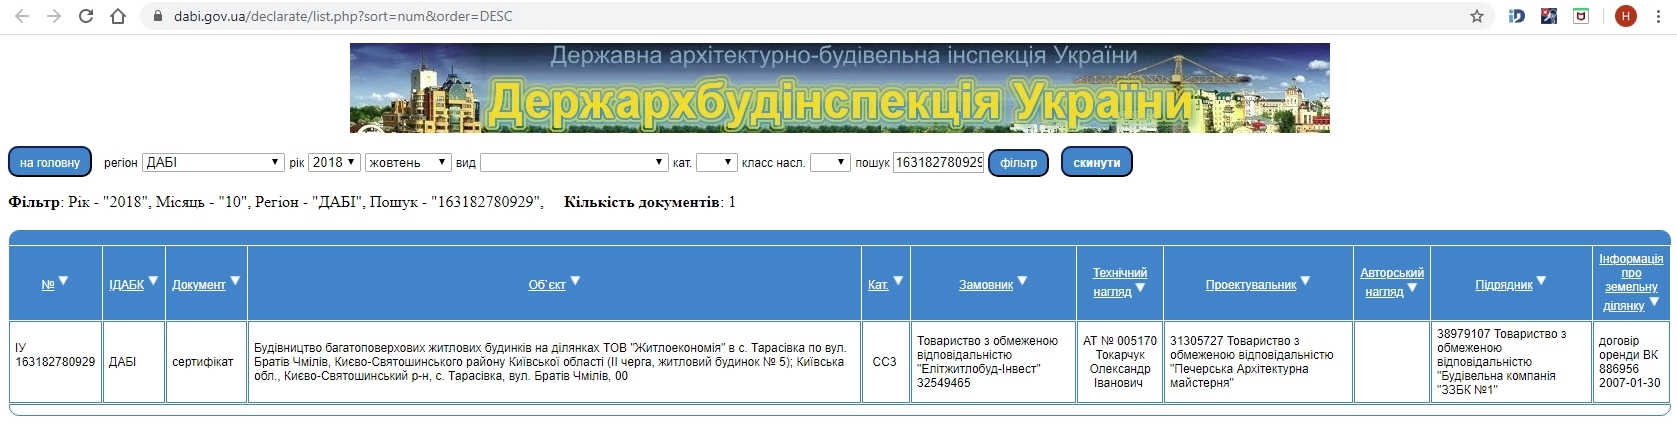Open the кат. category dropdown
The height and width of the screenshot is (425, 1677).
(716, 162)
